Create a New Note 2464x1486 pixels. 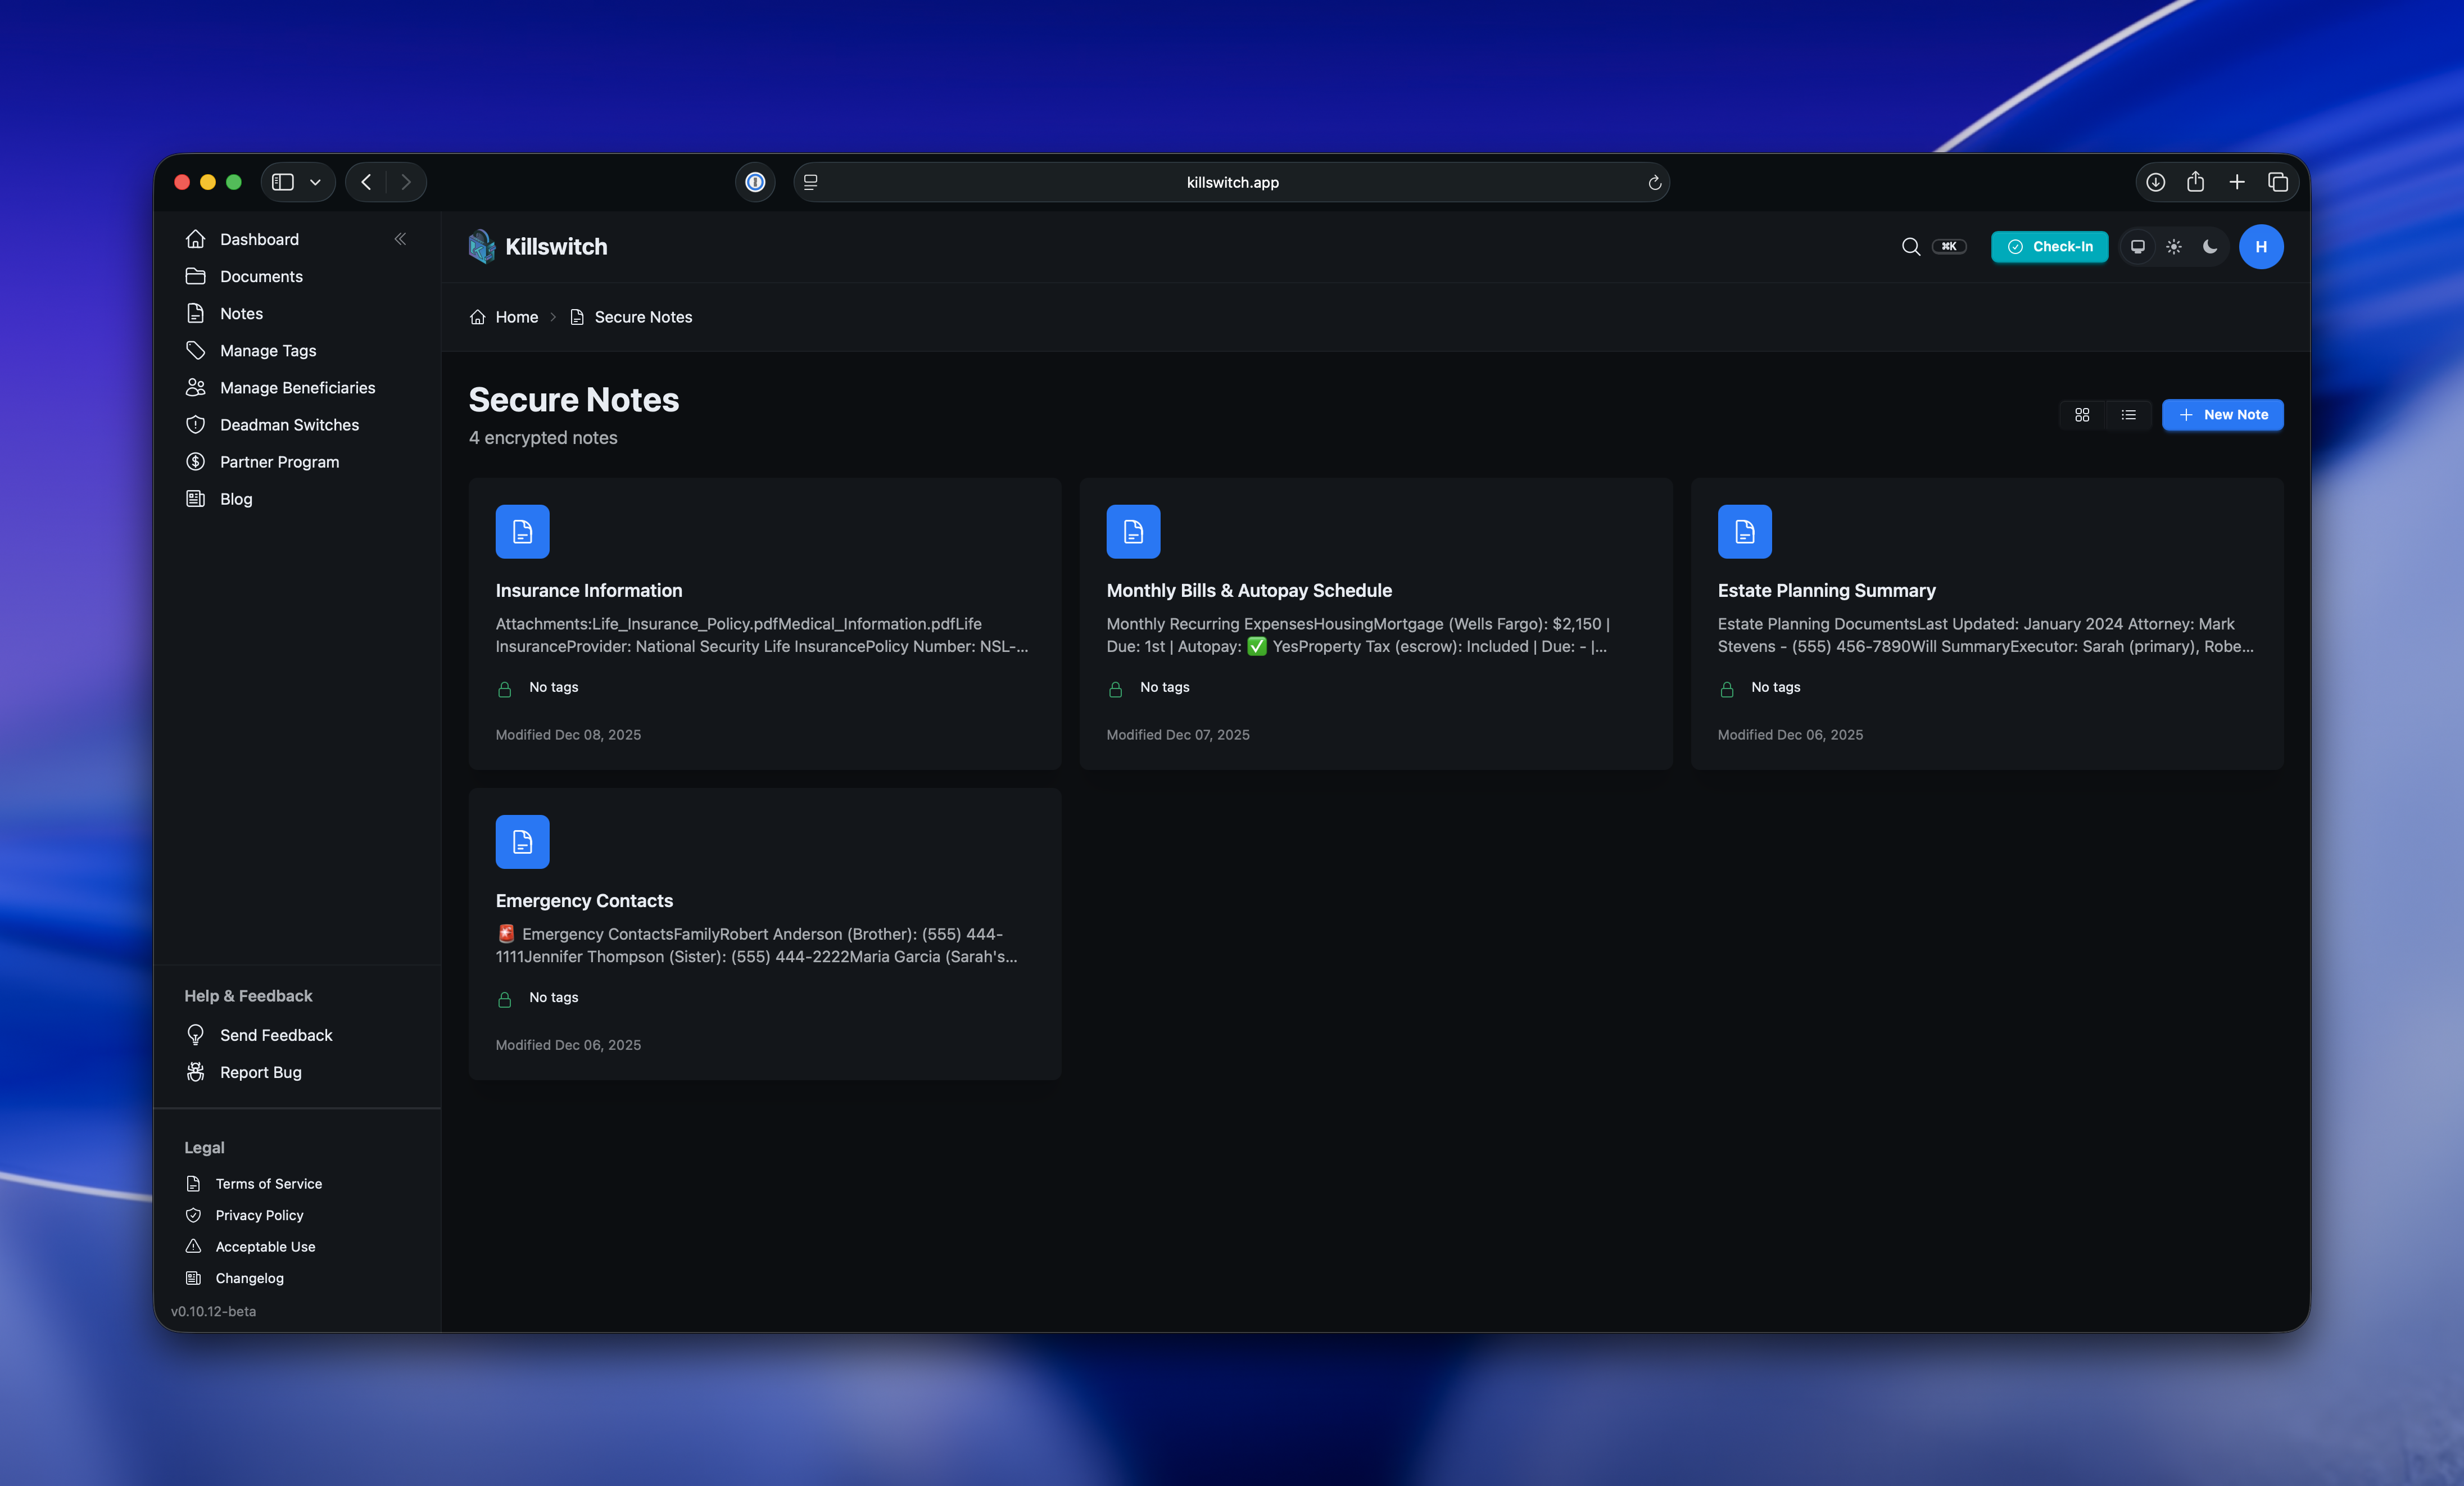coord(2222,415)
